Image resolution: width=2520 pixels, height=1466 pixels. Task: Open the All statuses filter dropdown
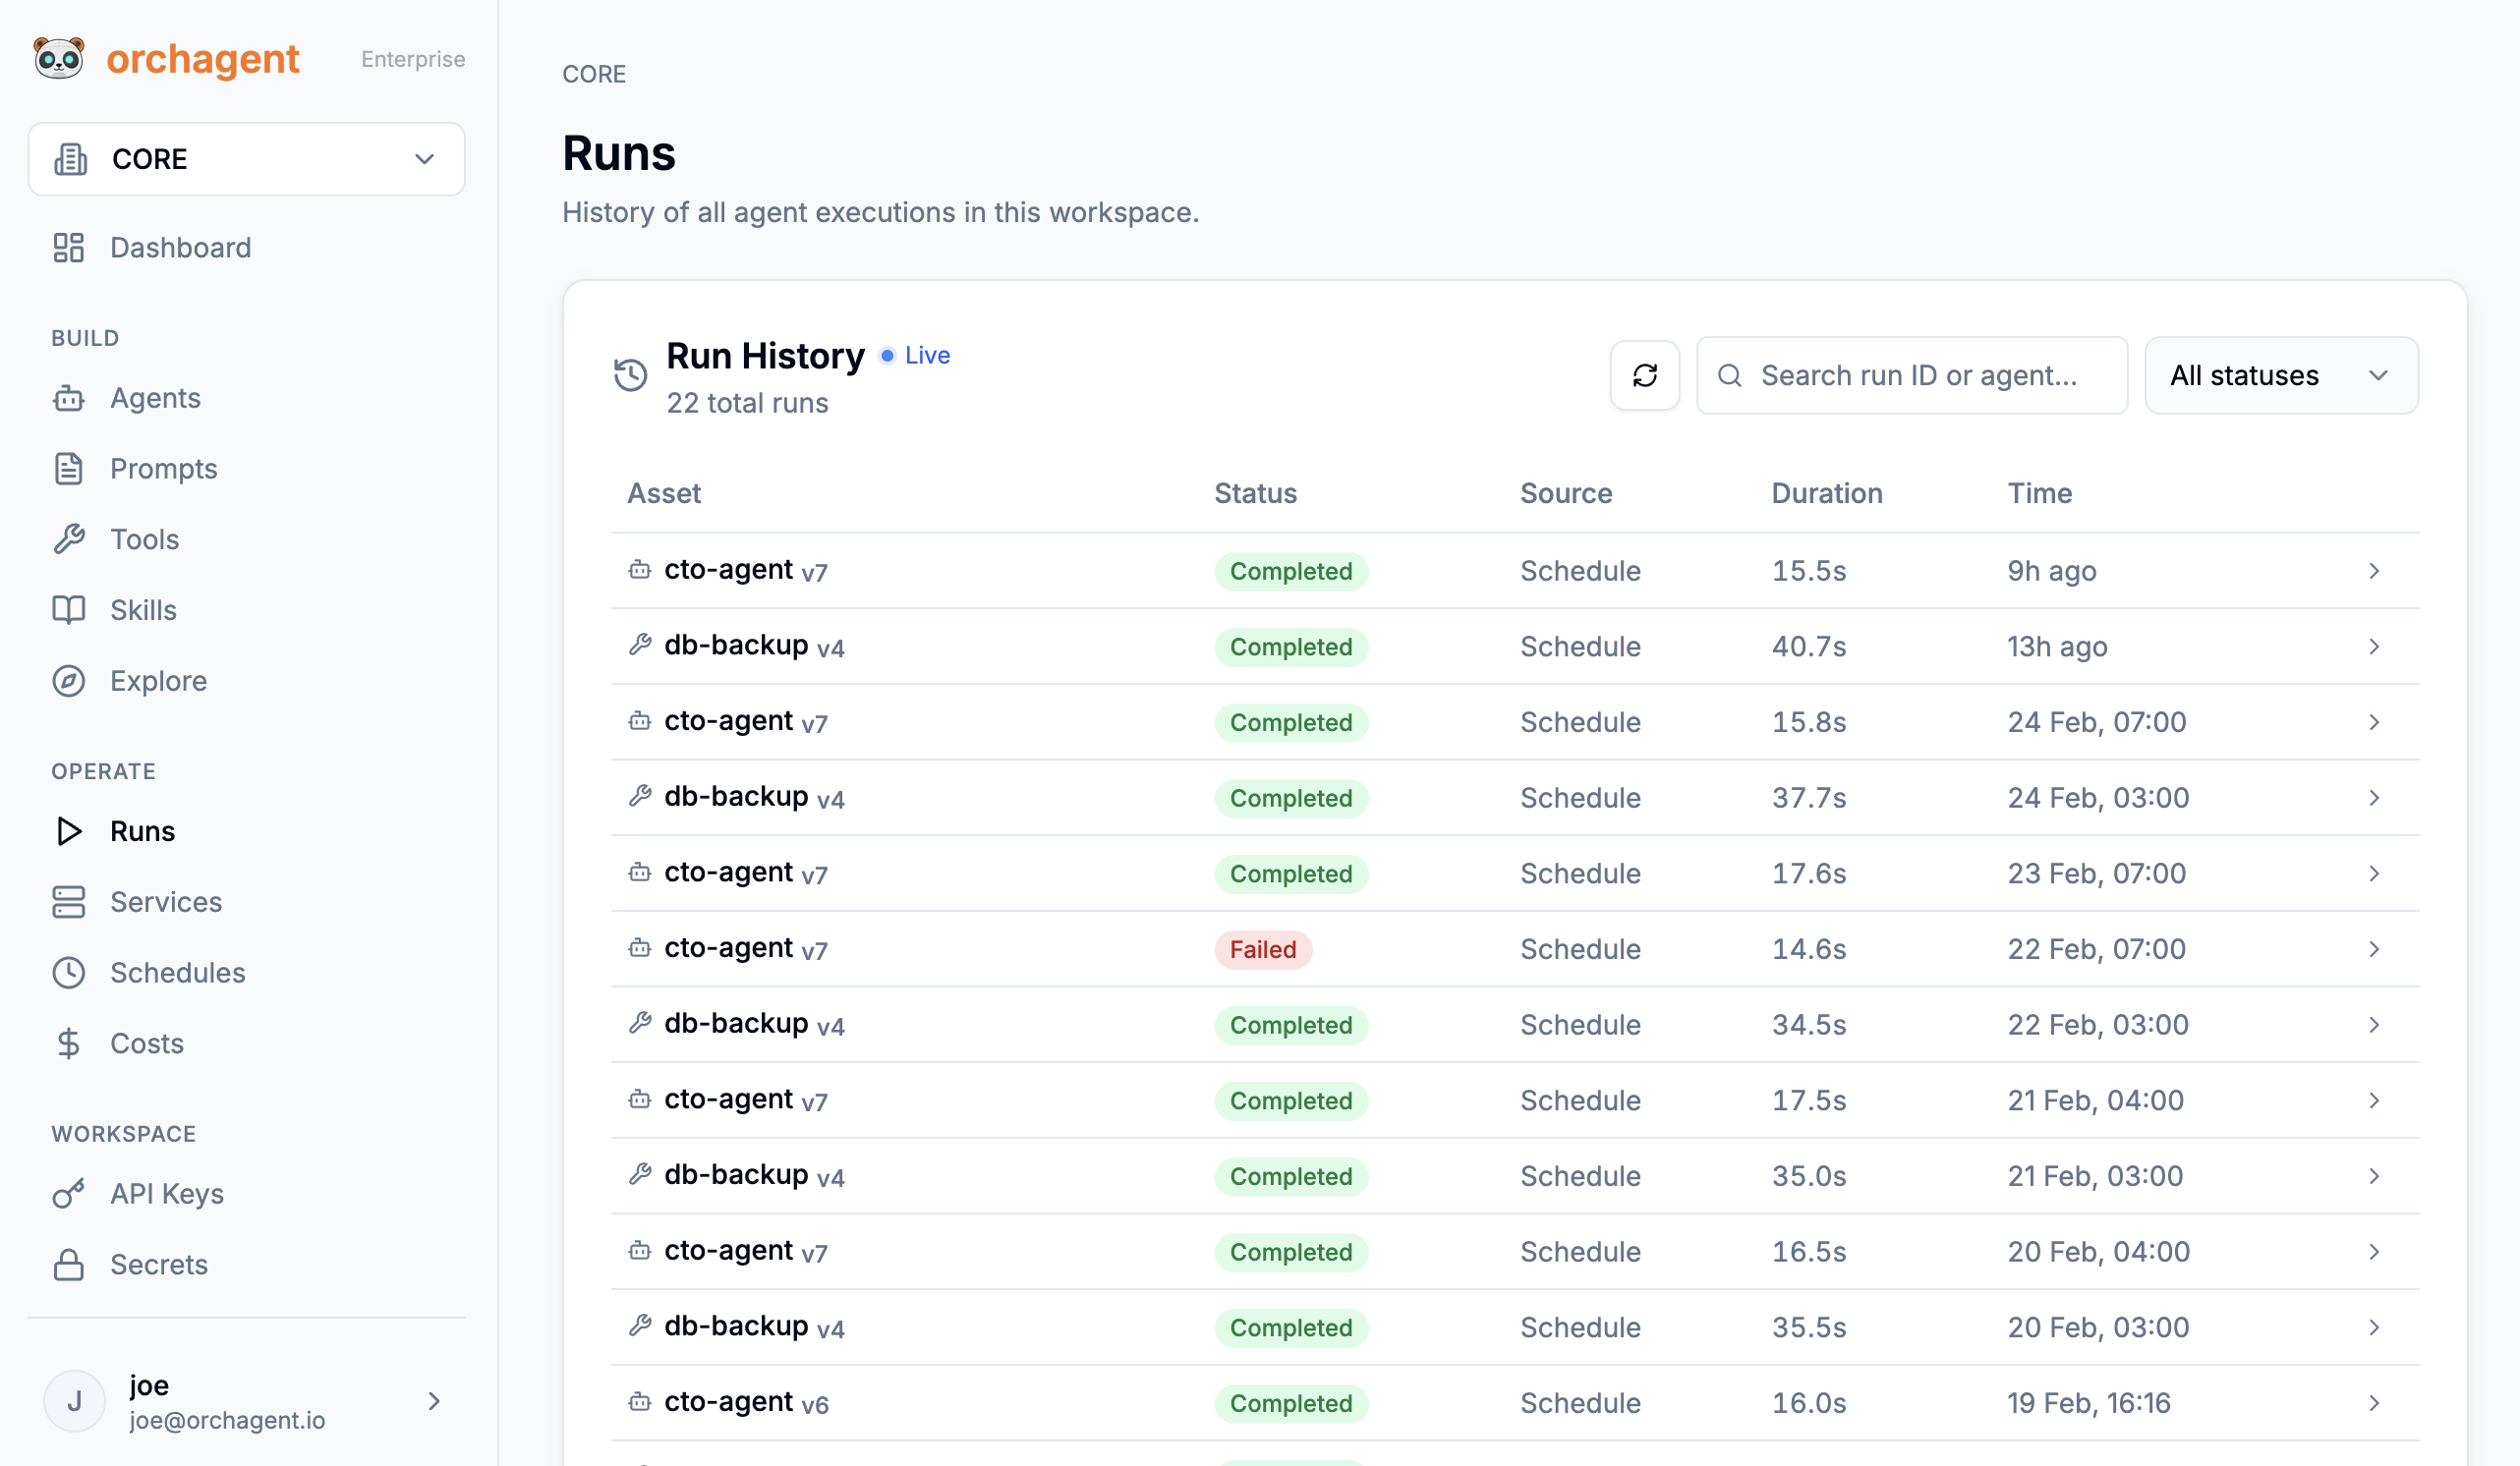coord(2280,375)
